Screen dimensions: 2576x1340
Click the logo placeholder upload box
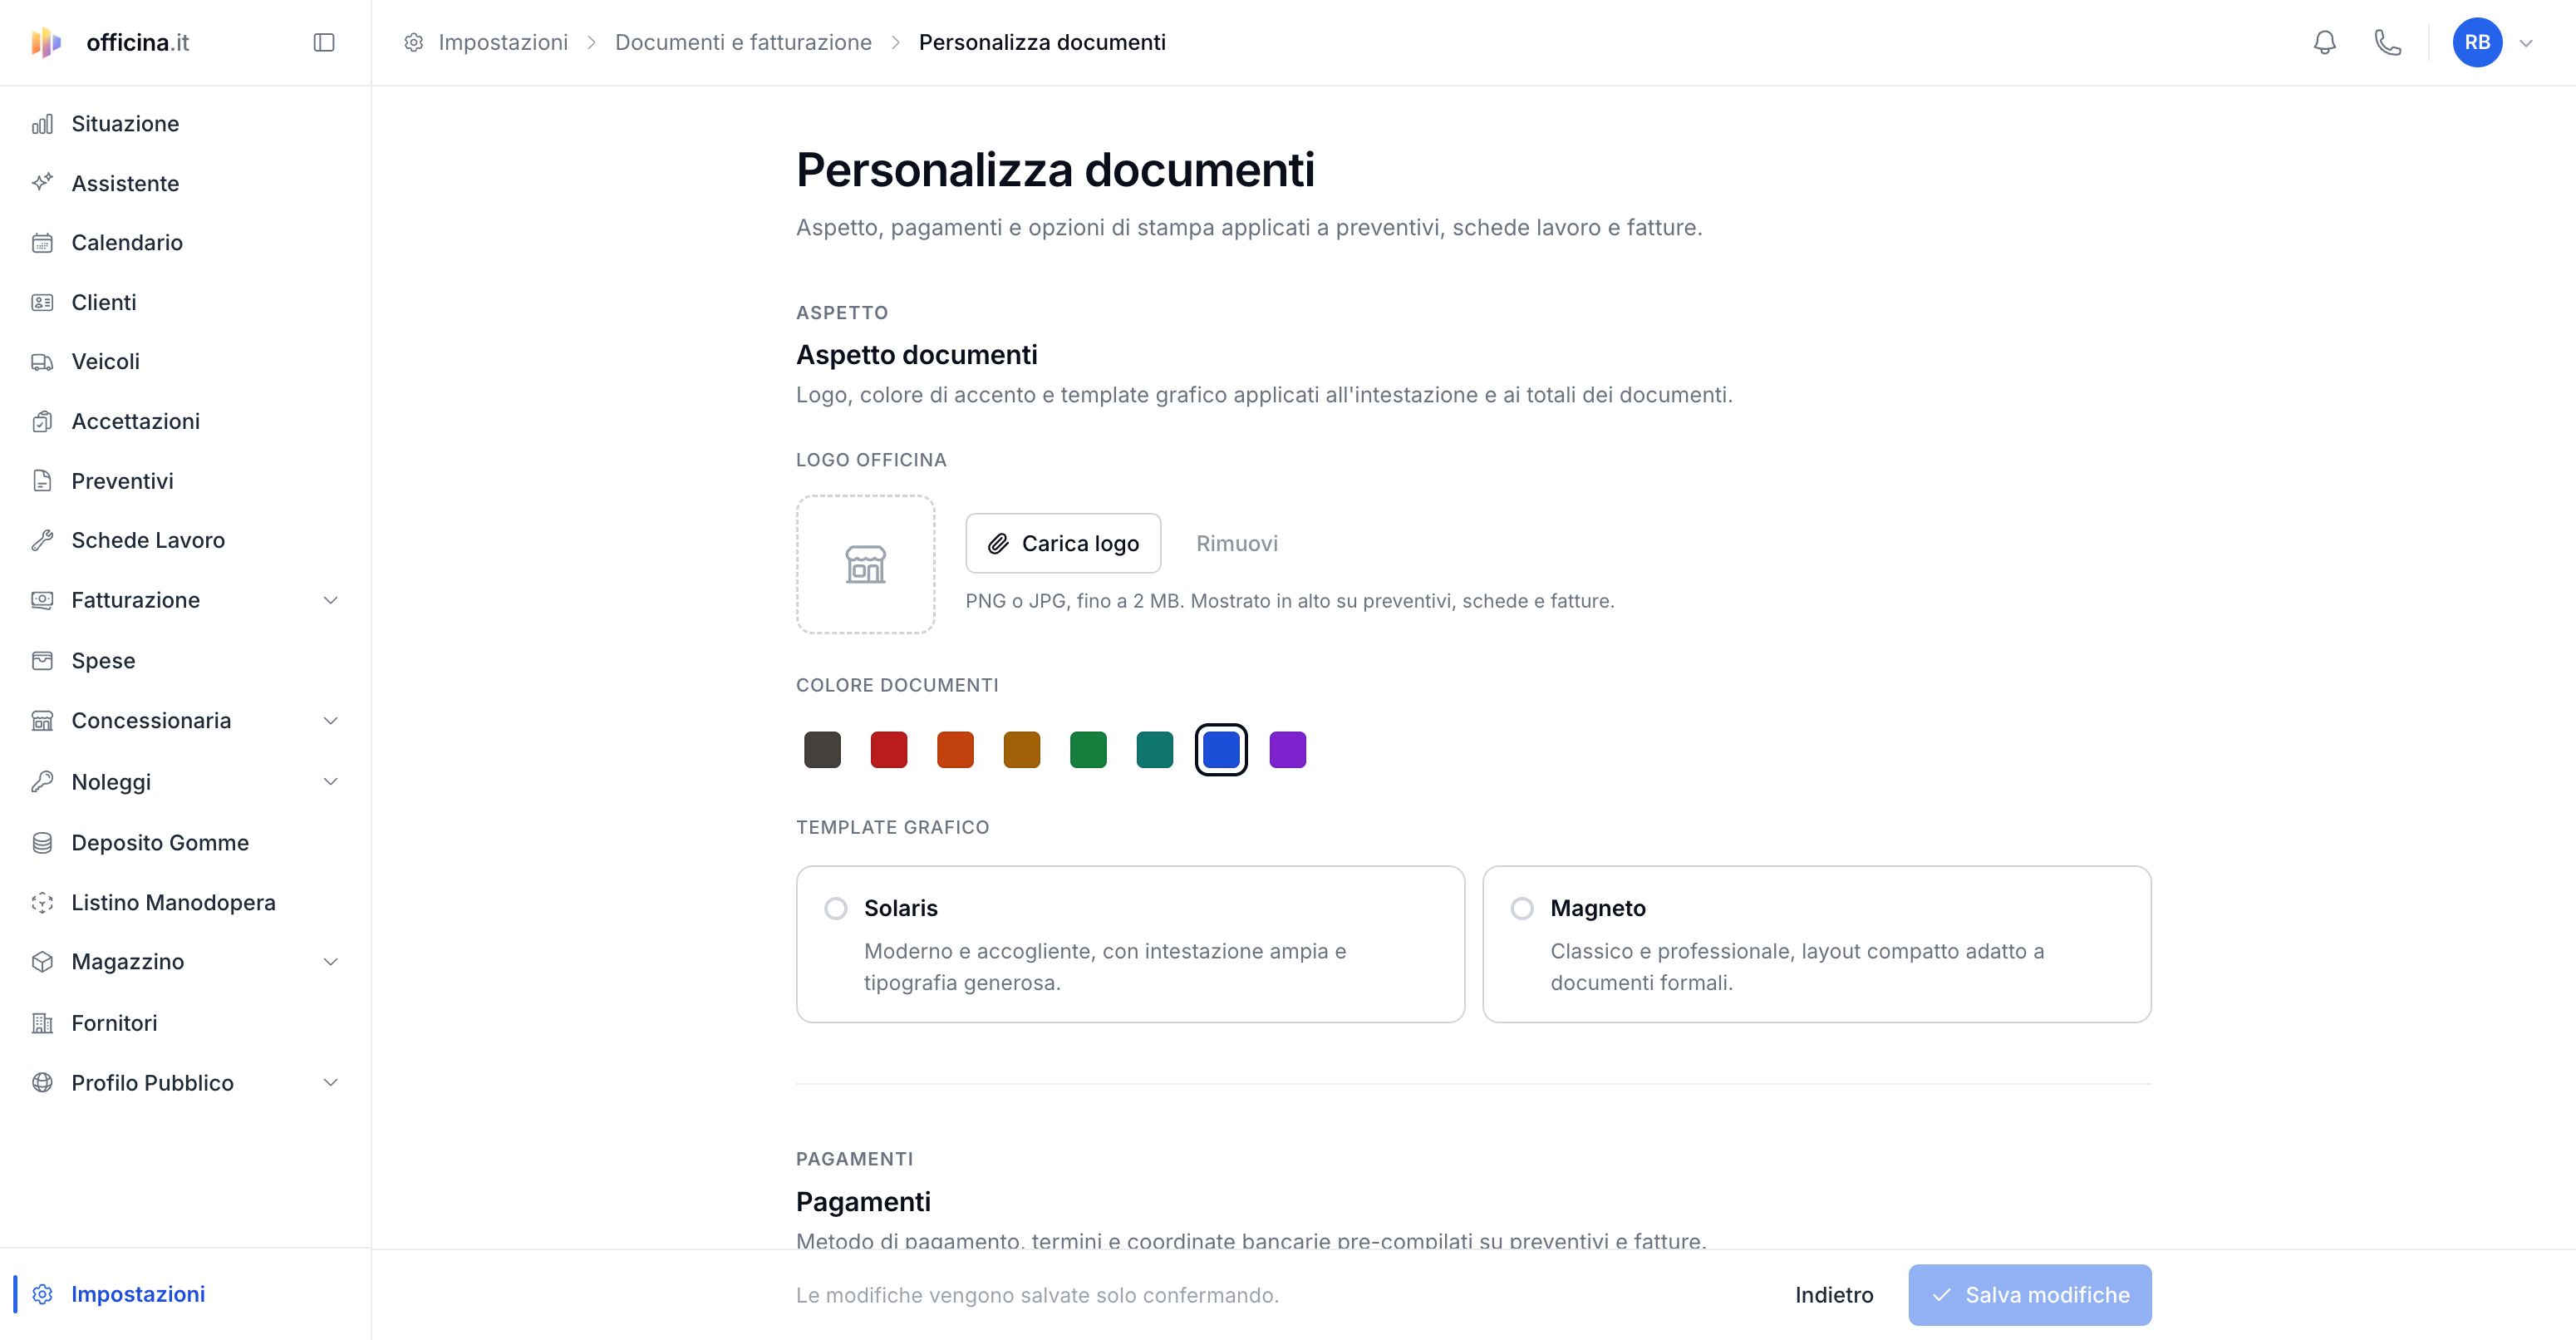click(x=866, y=564)
